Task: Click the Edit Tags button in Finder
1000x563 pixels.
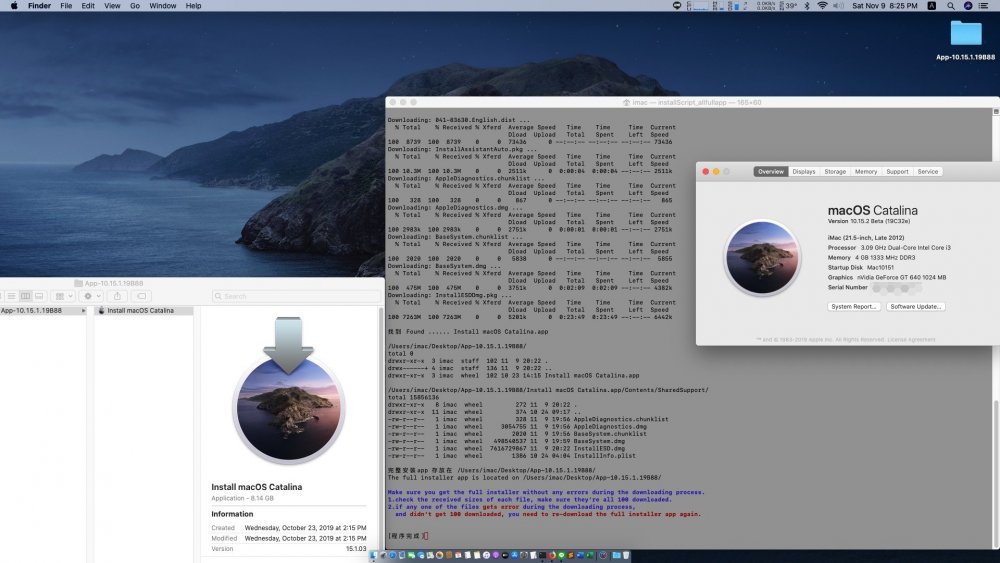Action: tap(142, 296)
